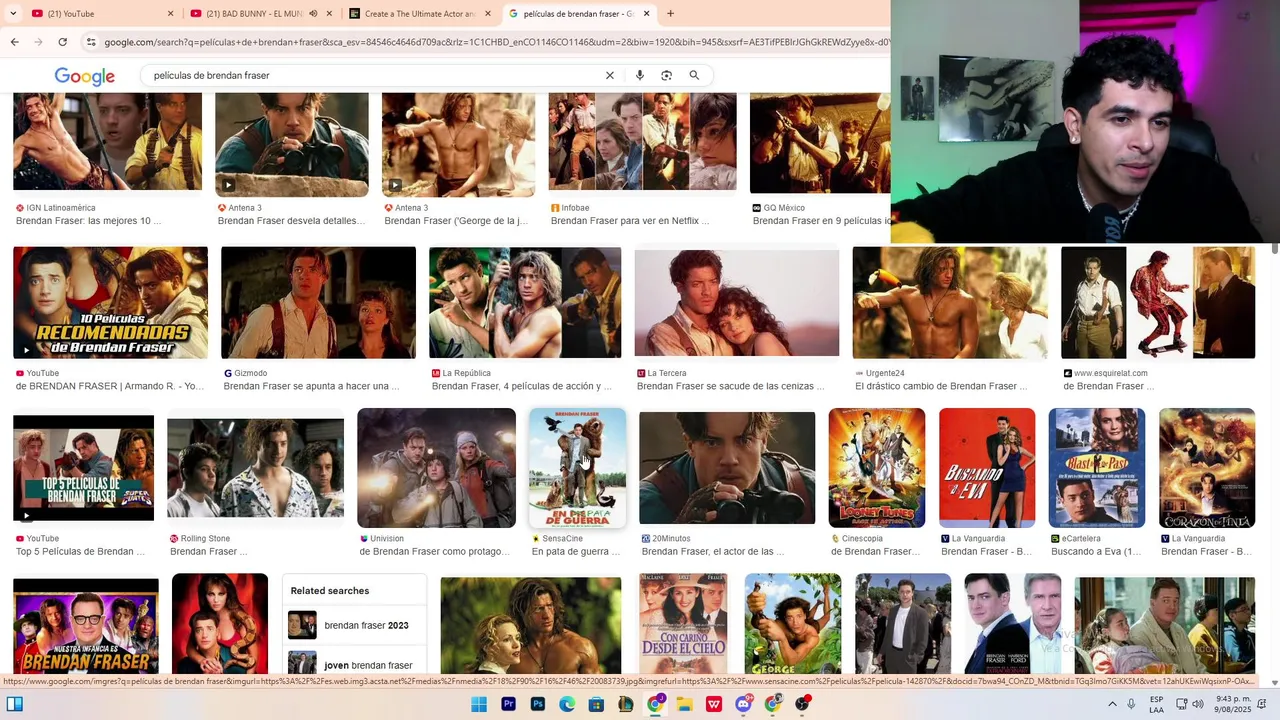
Task: Open the Looney Tunes poster thumbnail
Action: (x=877, y=468)
